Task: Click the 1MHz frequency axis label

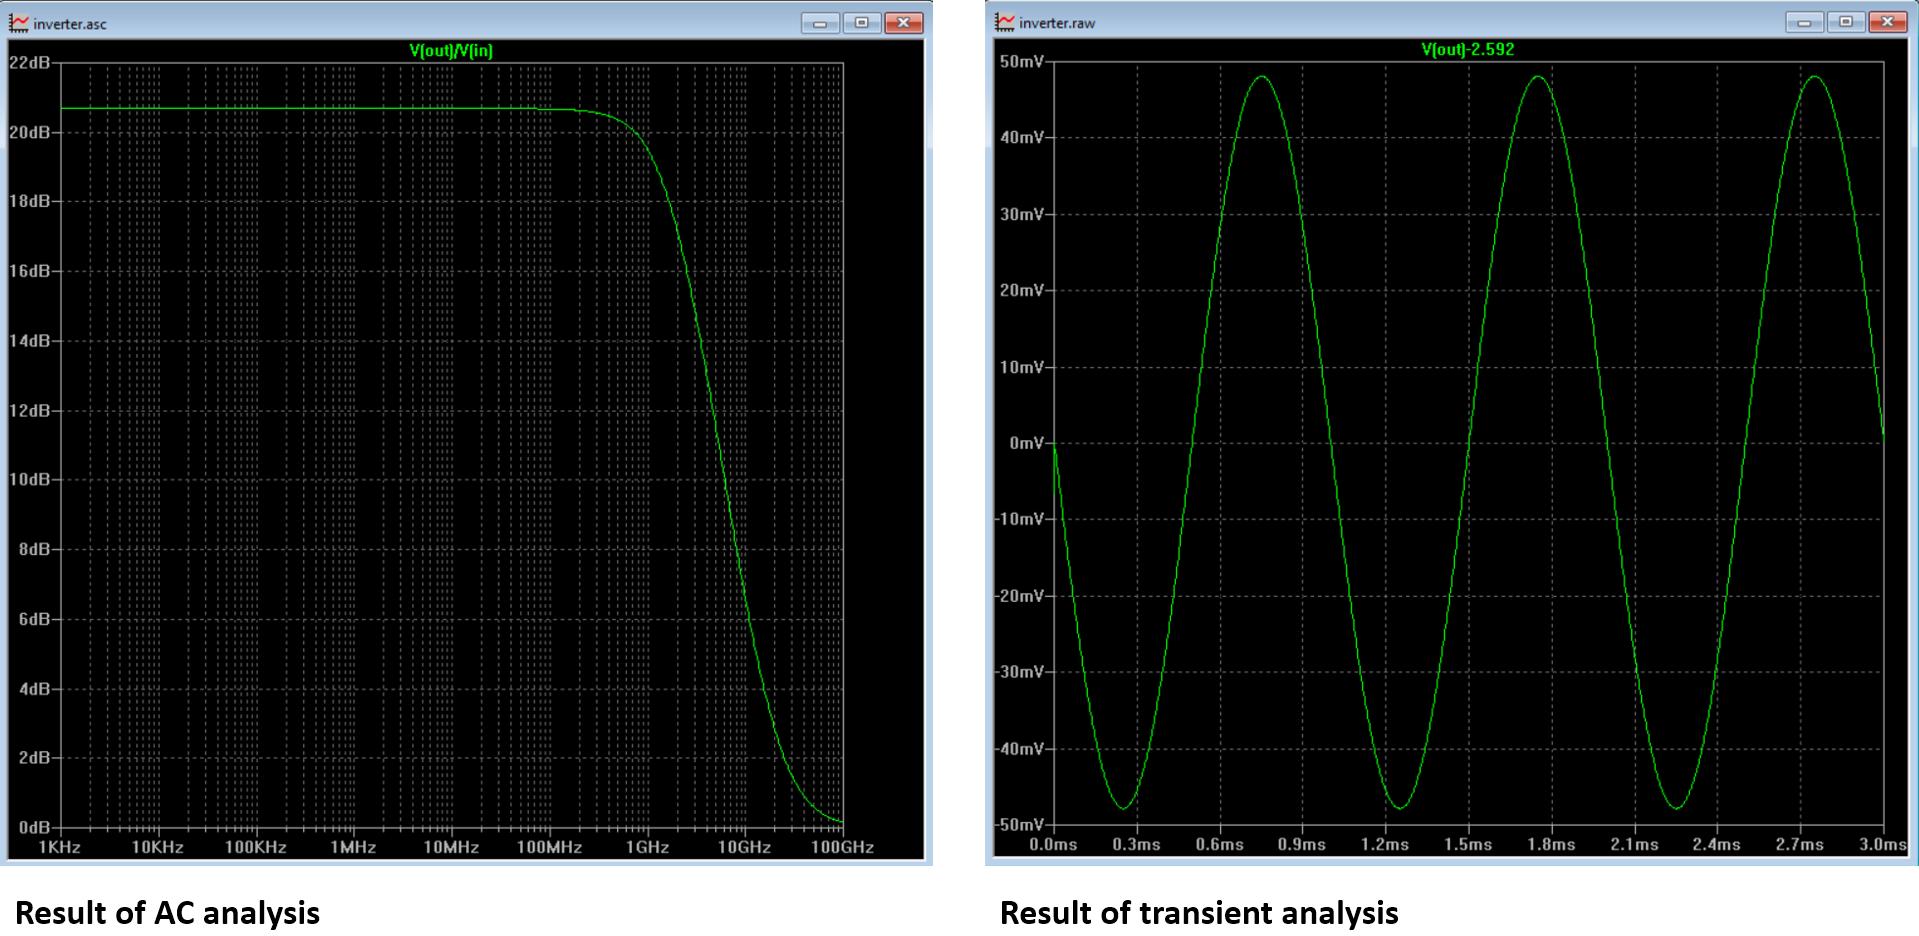Action: pyautogui.click(x=353, y=847)
